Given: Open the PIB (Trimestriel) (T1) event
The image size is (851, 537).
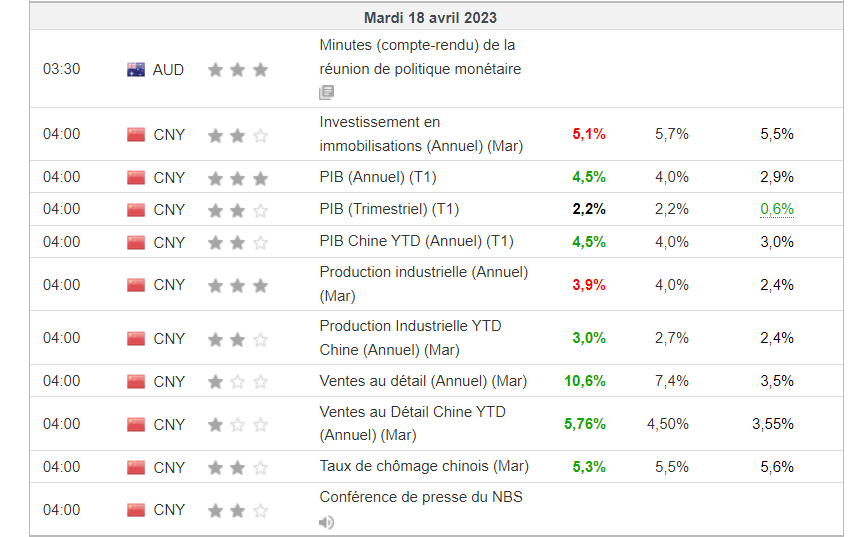Looking at the screenshot, I should (x=389, y=209).
